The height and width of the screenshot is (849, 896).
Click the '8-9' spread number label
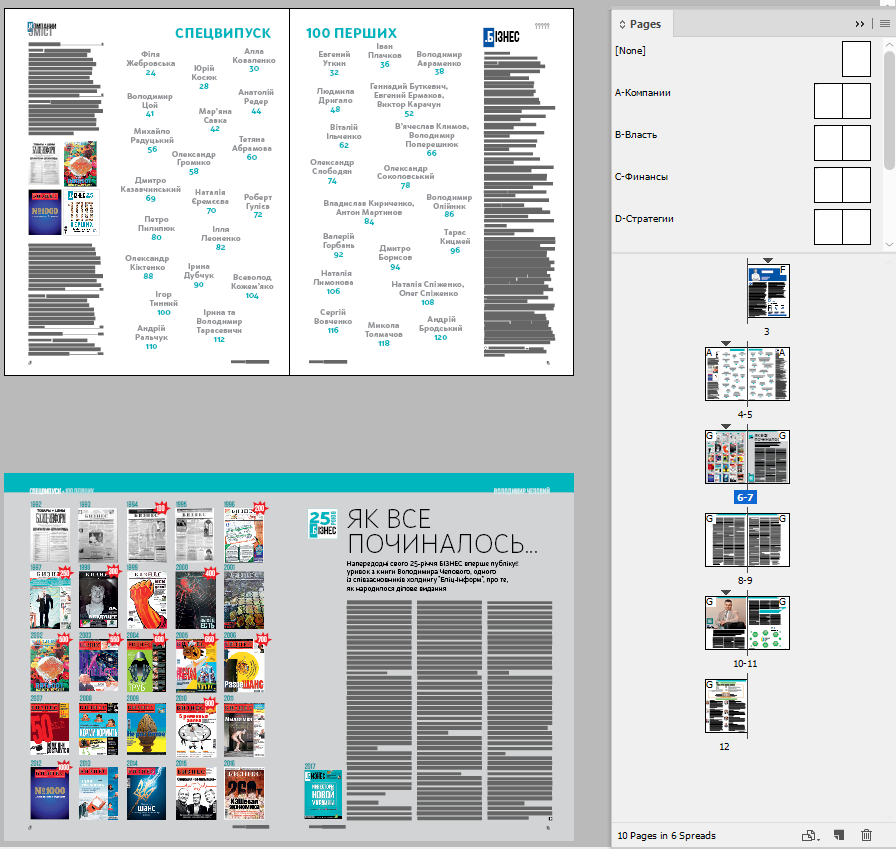[745, 580]
